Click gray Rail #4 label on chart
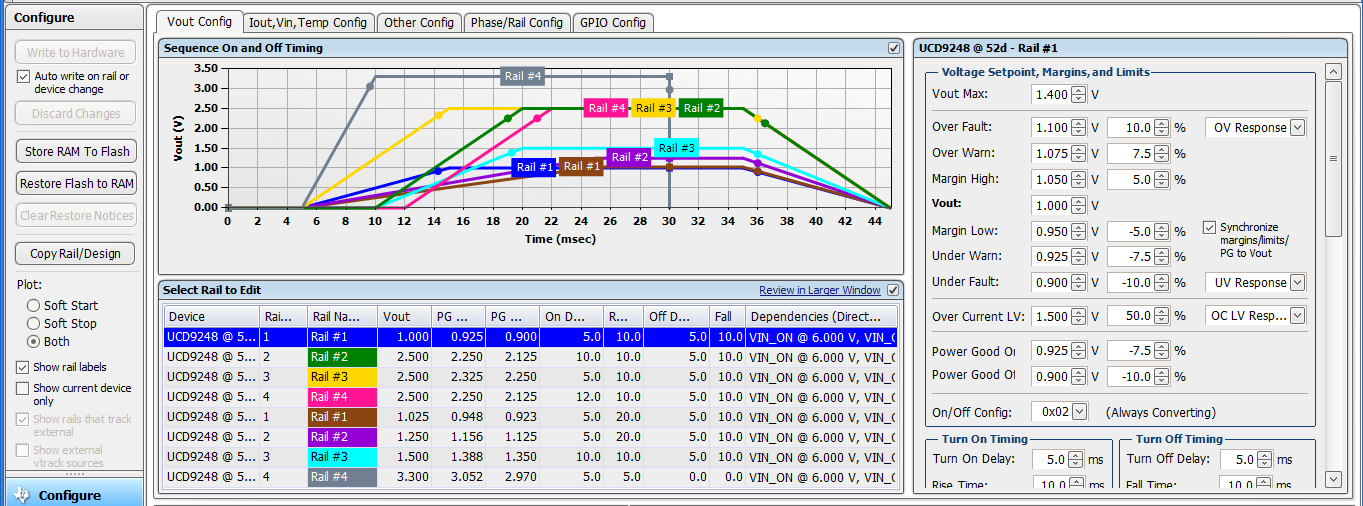1363x506 pixels. click(523, 76)
